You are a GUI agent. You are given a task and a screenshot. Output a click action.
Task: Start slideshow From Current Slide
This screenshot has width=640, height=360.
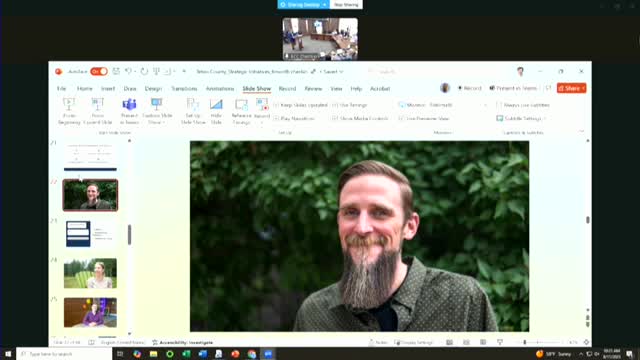click(98, 111)
